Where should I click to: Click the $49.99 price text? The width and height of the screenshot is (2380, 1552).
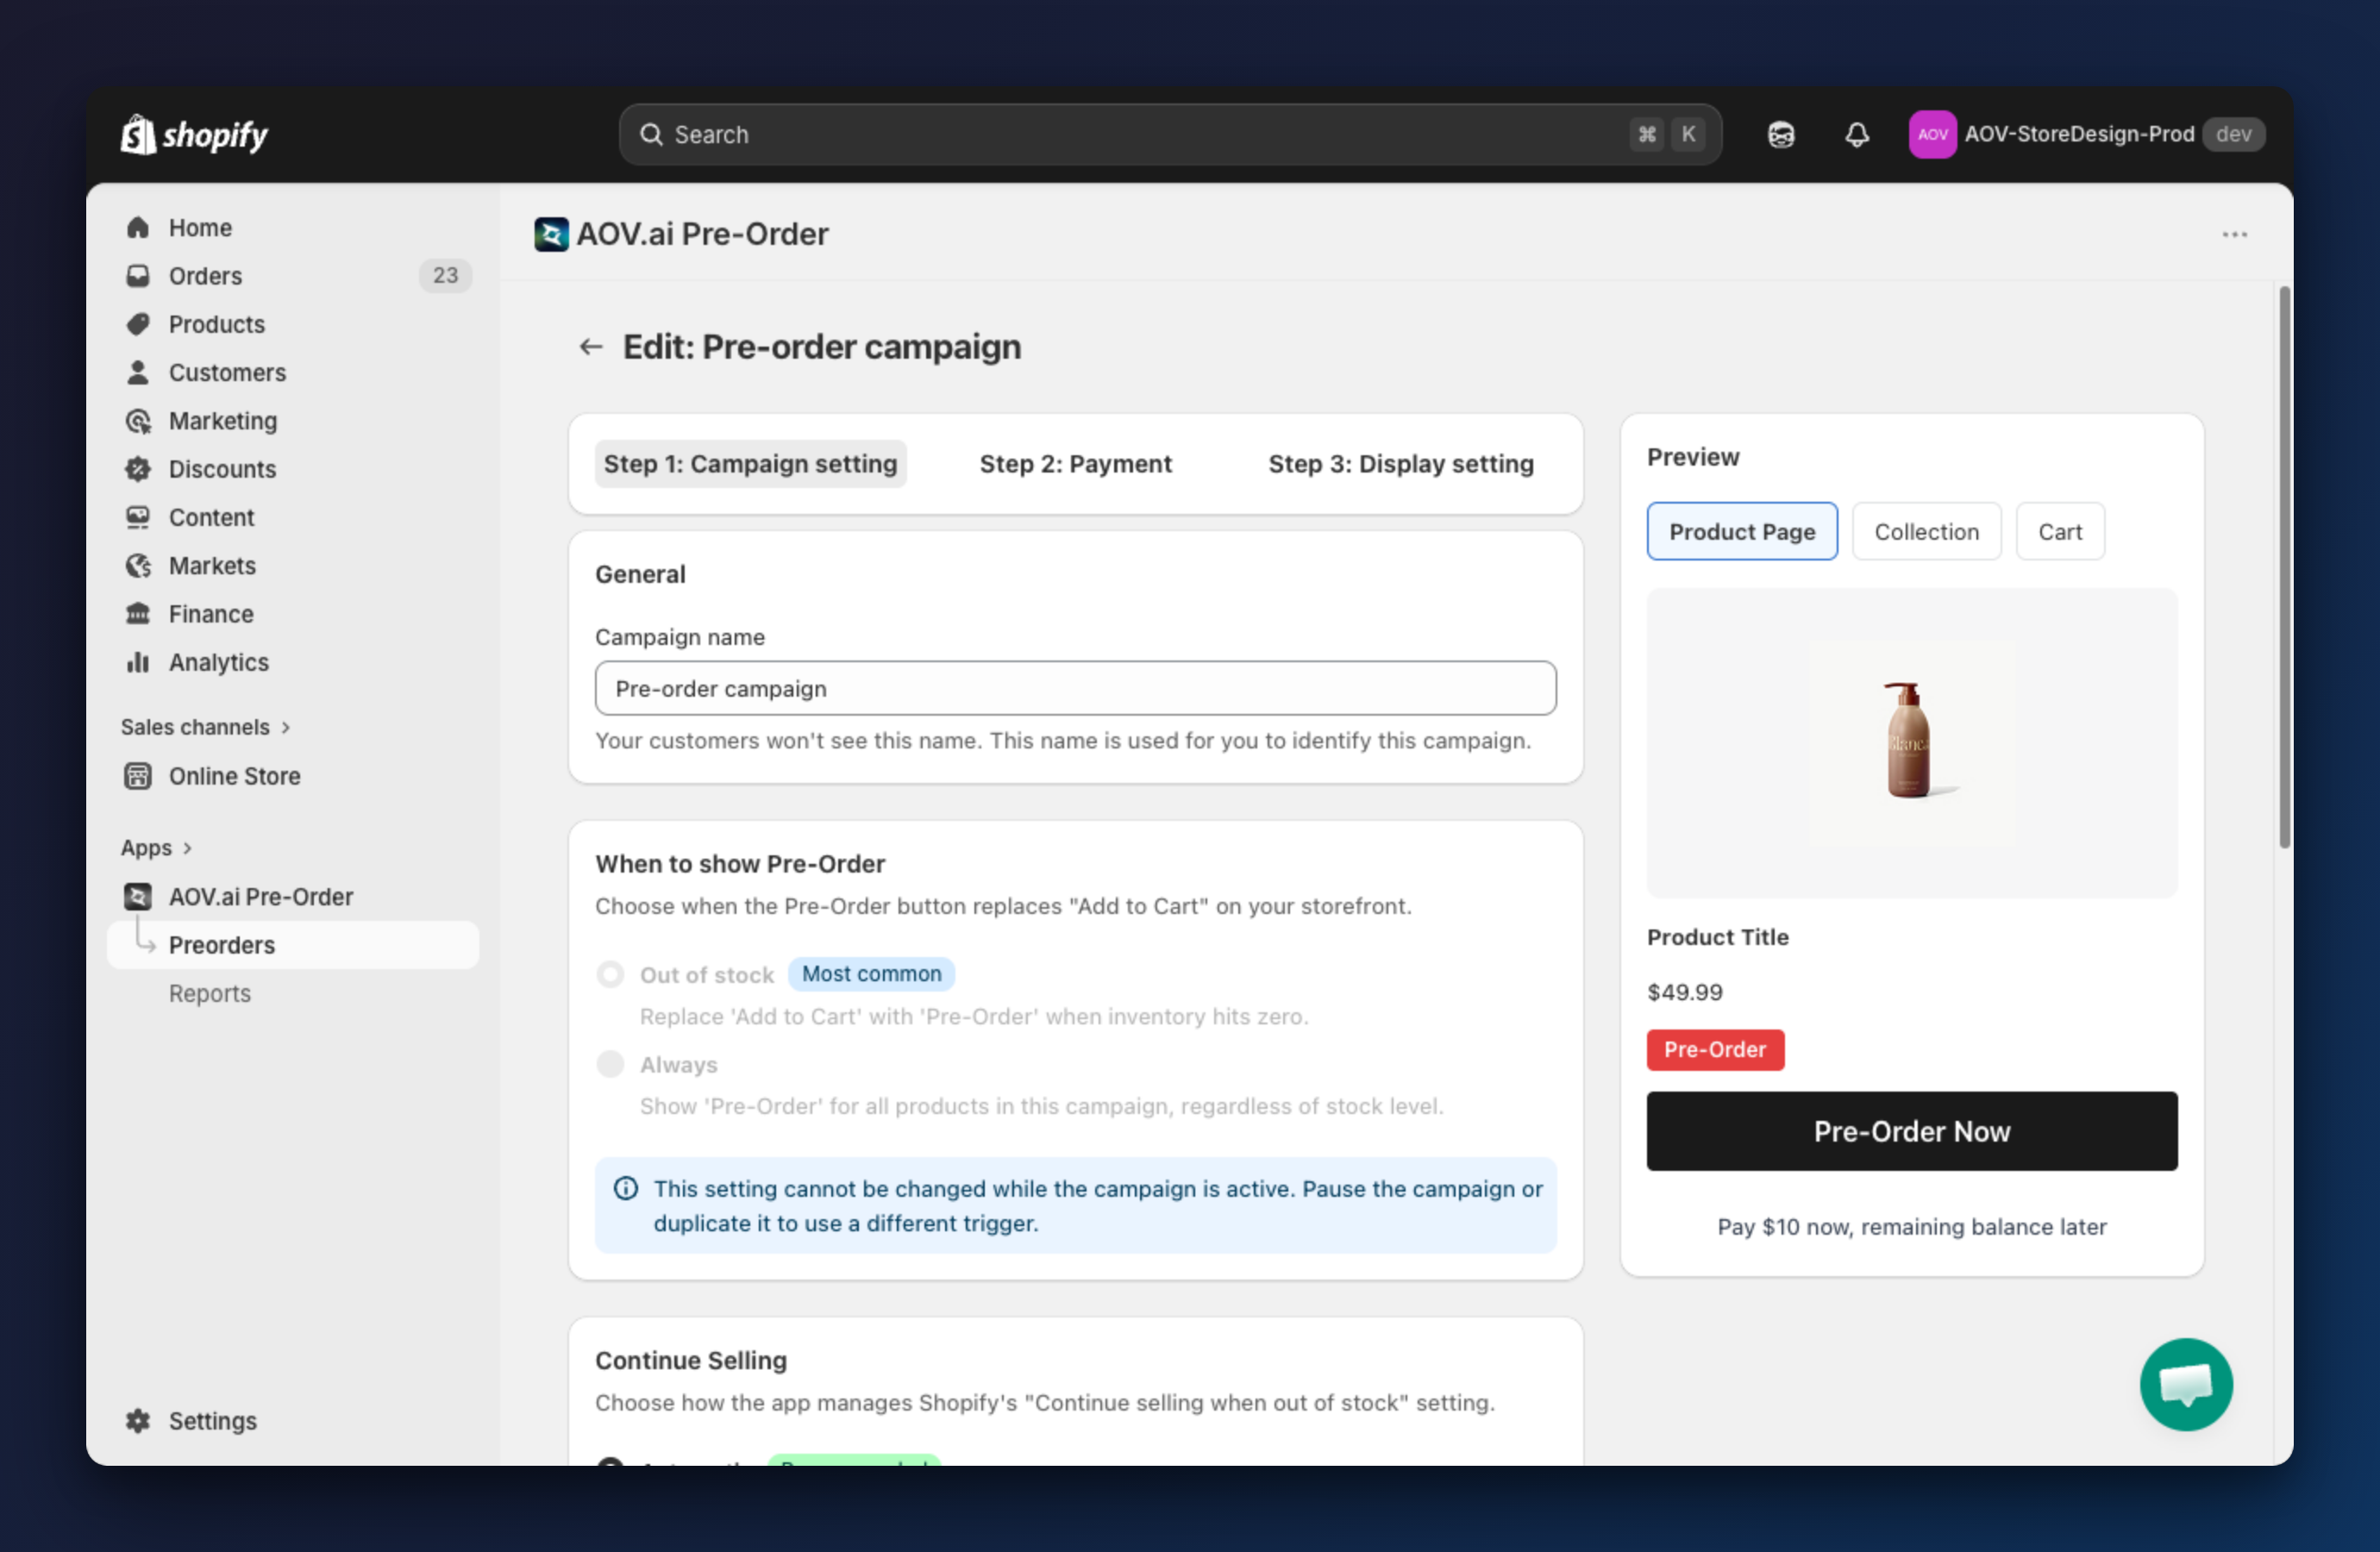(1685, 992)
